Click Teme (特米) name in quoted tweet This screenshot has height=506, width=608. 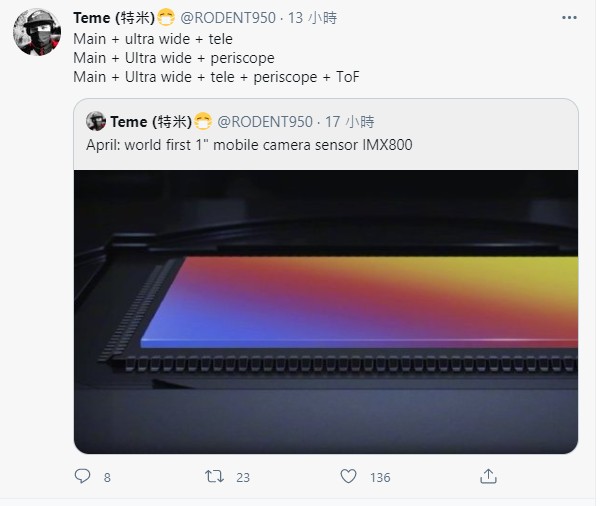point(151,122)
